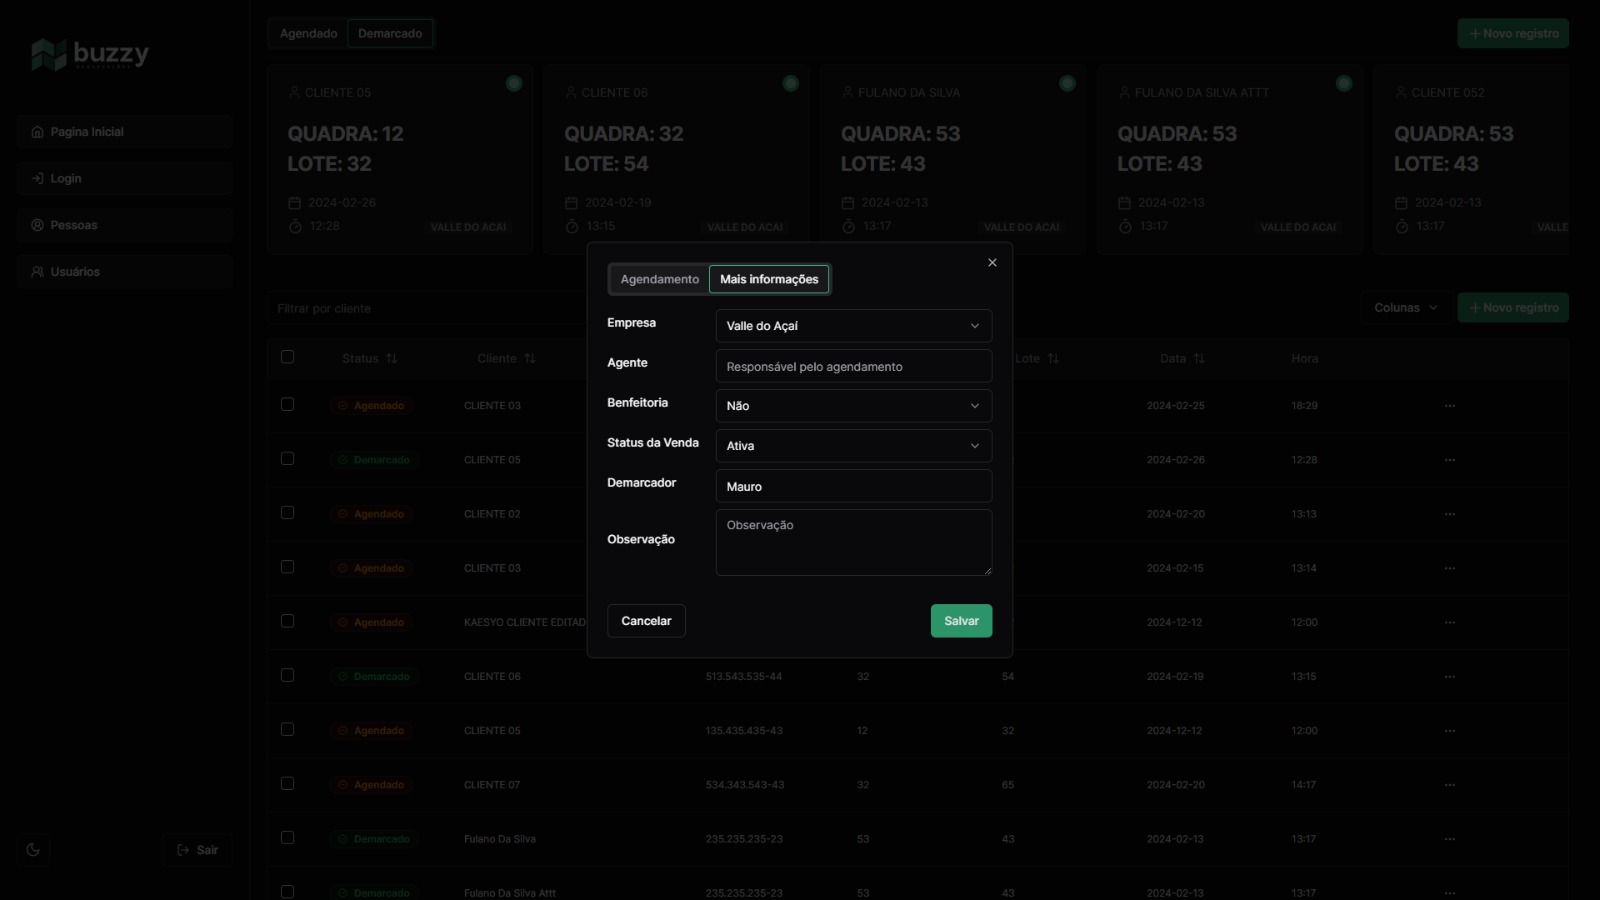Close the dialog with X icon

(x=992, y=263)
